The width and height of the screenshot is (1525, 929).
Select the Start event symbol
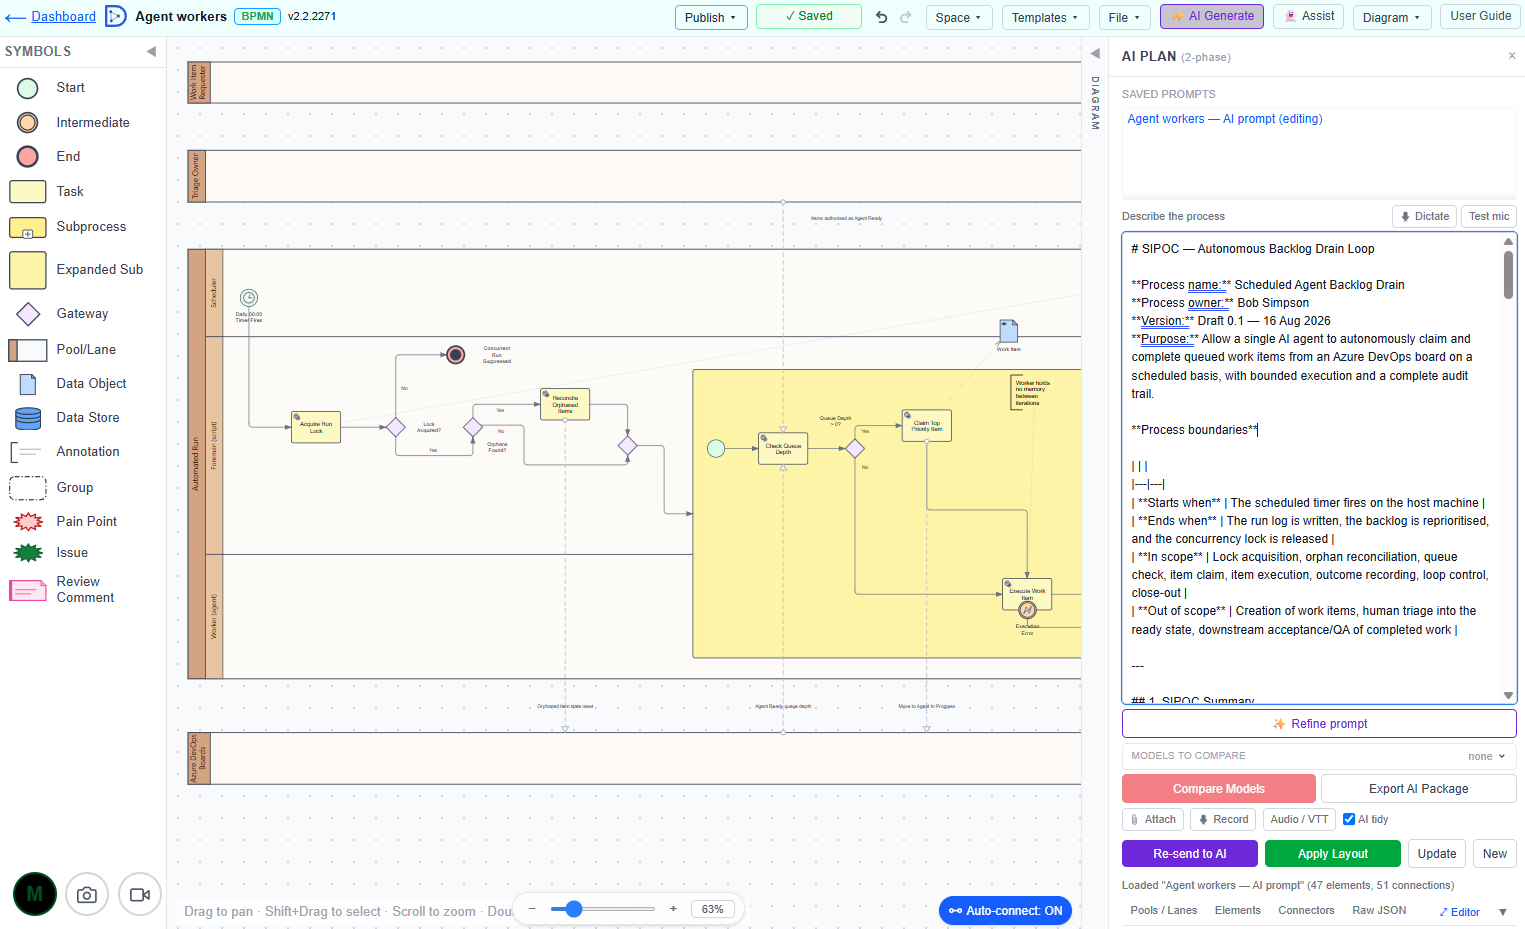pyautogui.click(x=28, y=88)
